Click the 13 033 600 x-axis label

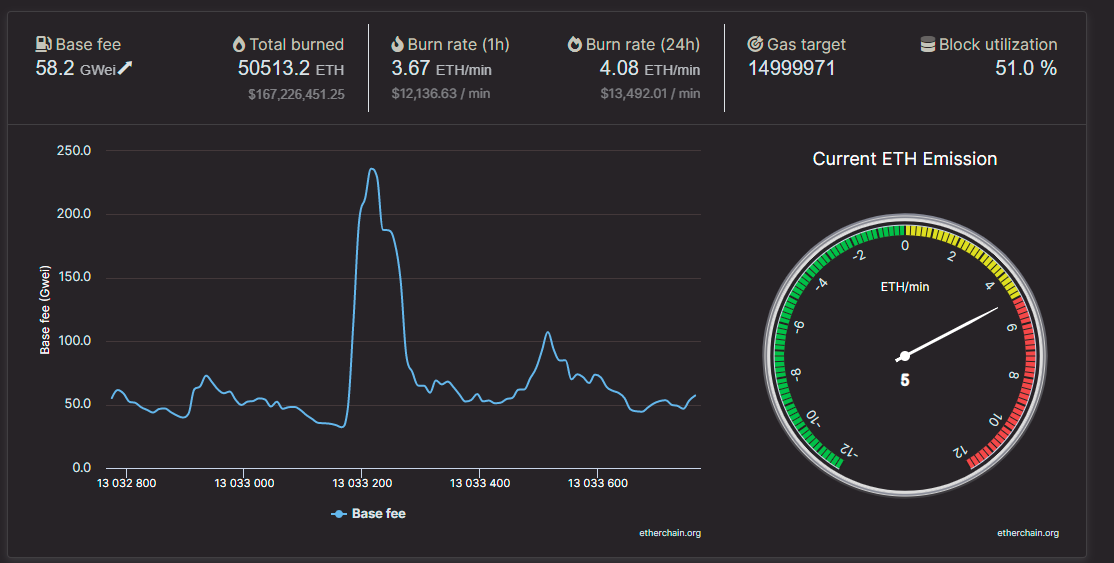coord(597,483)
